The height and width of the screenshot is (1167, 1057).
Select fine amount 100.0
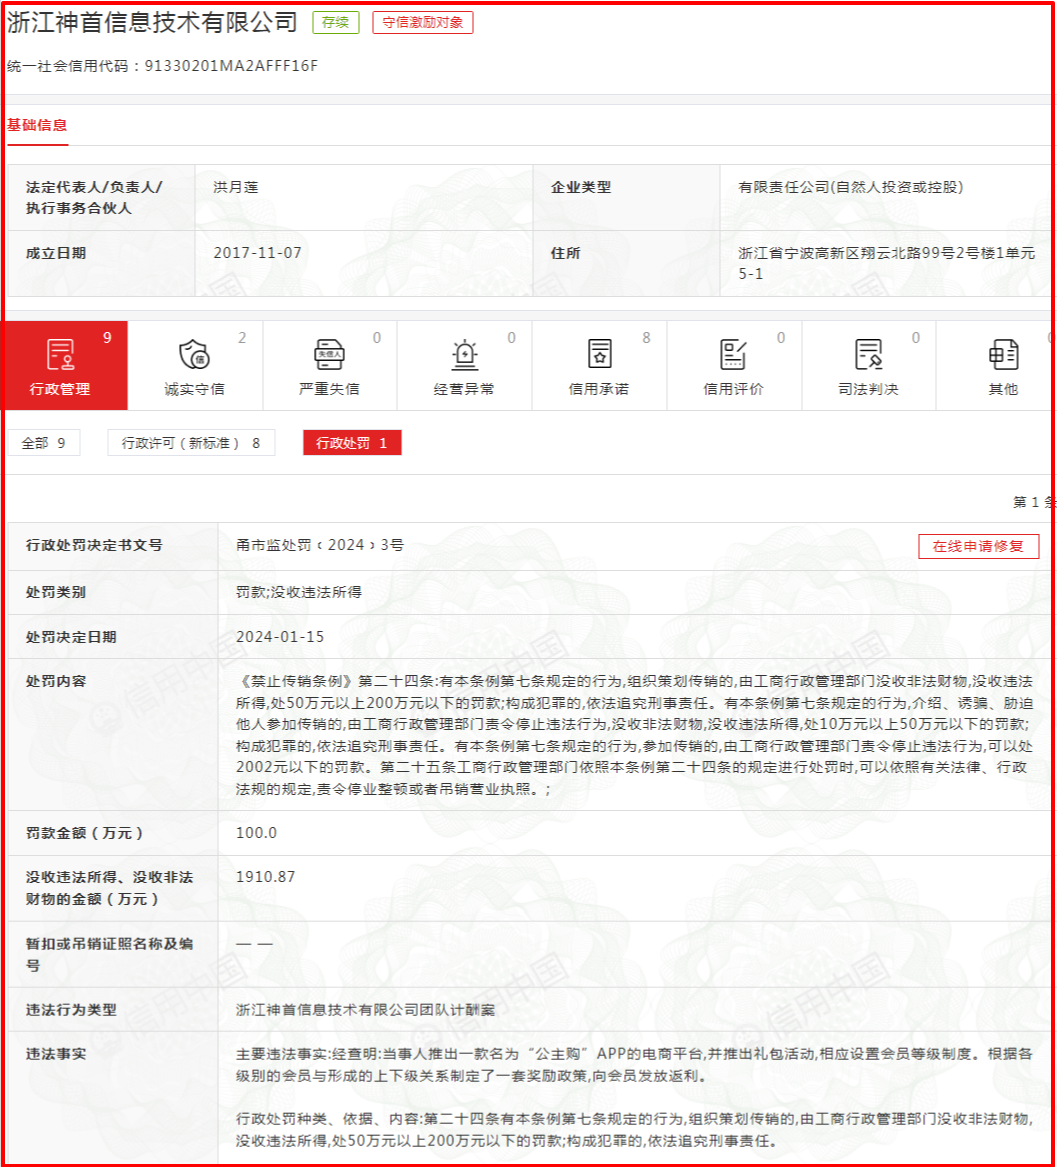point(256,833)
